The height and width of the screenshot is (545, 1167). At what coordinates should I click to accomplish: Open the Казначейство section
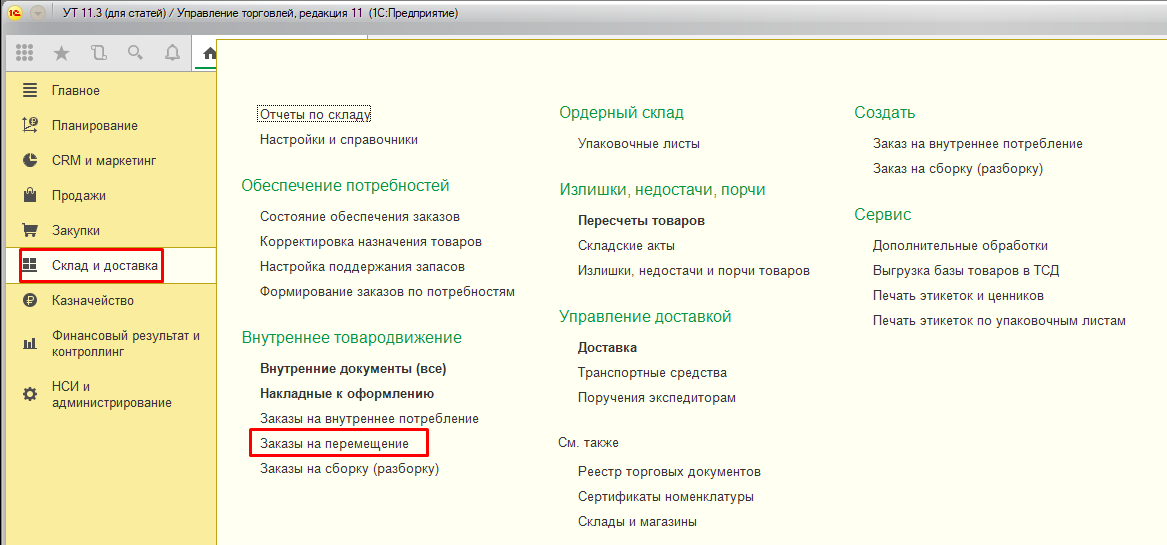[93, 301]
